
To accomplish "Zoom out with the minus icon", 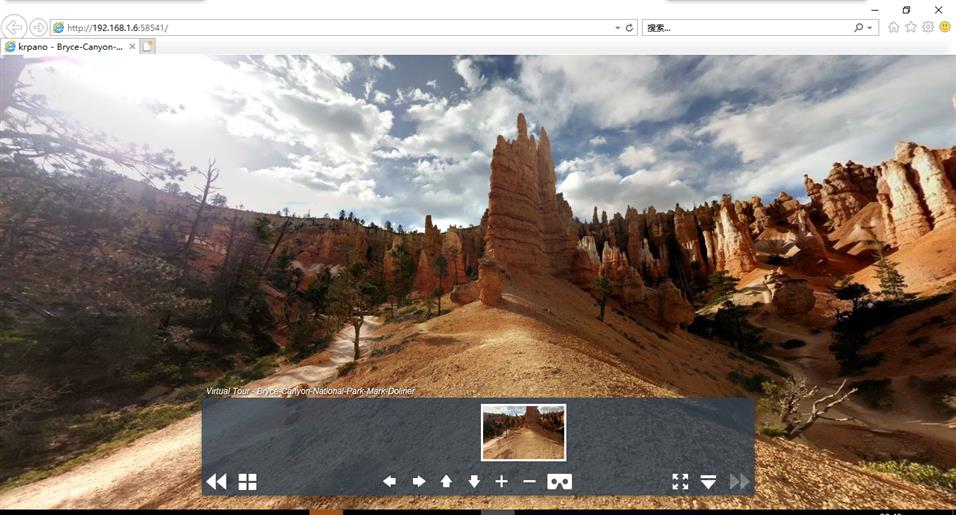I will [530, 482].
